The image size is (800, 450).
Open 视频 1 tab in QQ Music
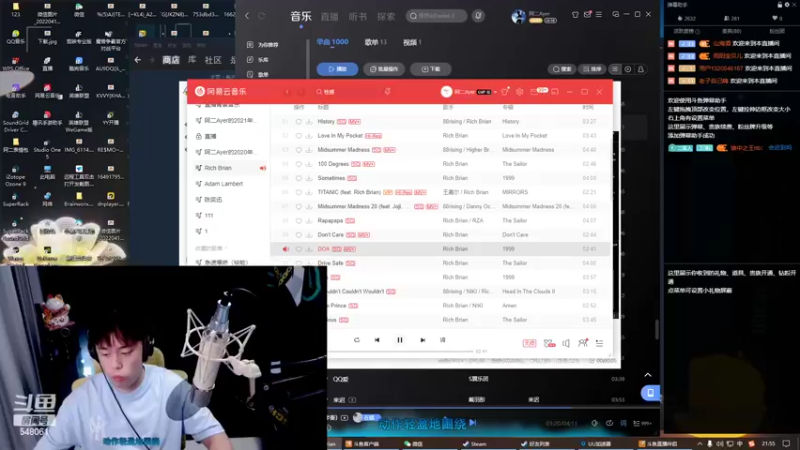pos(412,42)
